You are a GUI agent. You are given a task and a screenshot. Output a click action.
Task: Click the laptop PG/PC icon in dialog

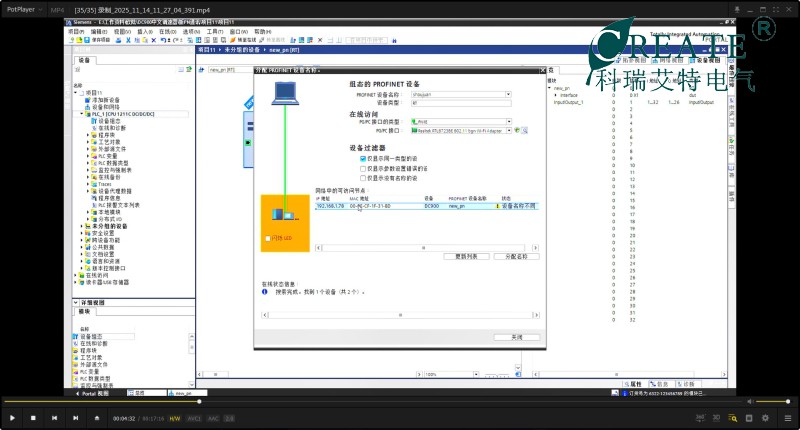tap(285, 93)
